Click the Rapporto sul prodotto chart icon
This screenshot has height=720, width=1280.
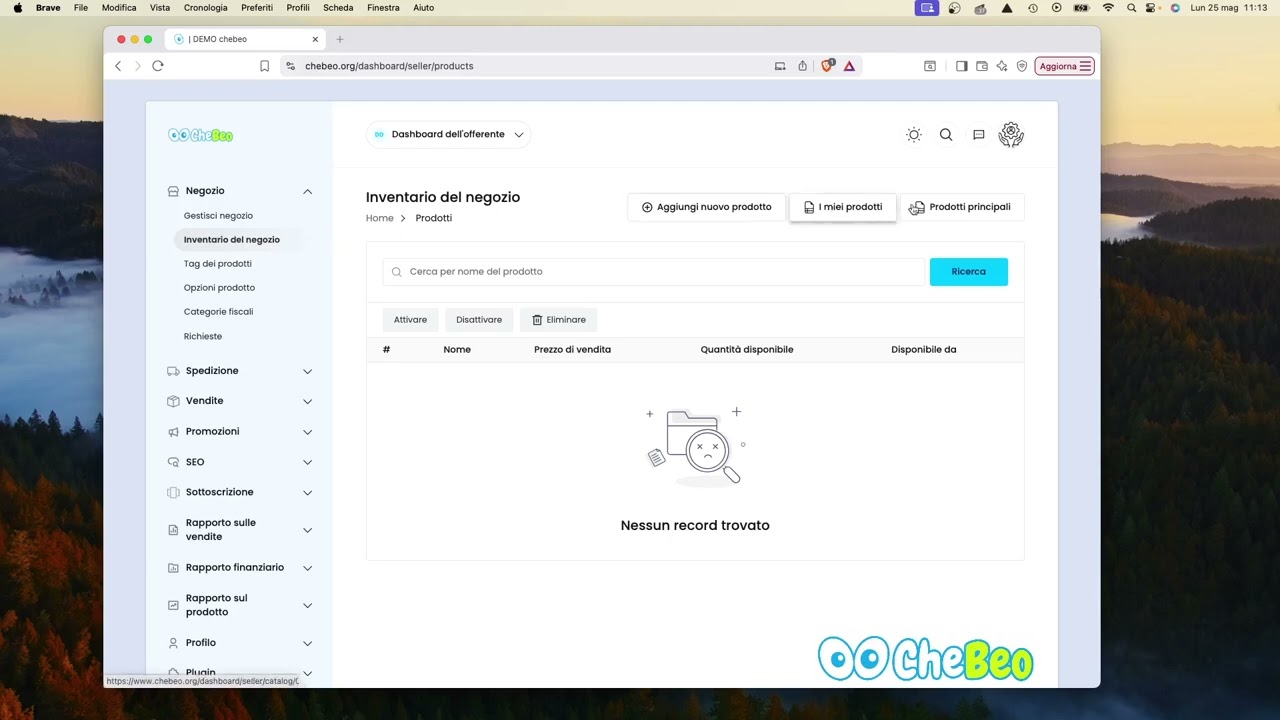[174, 605]
